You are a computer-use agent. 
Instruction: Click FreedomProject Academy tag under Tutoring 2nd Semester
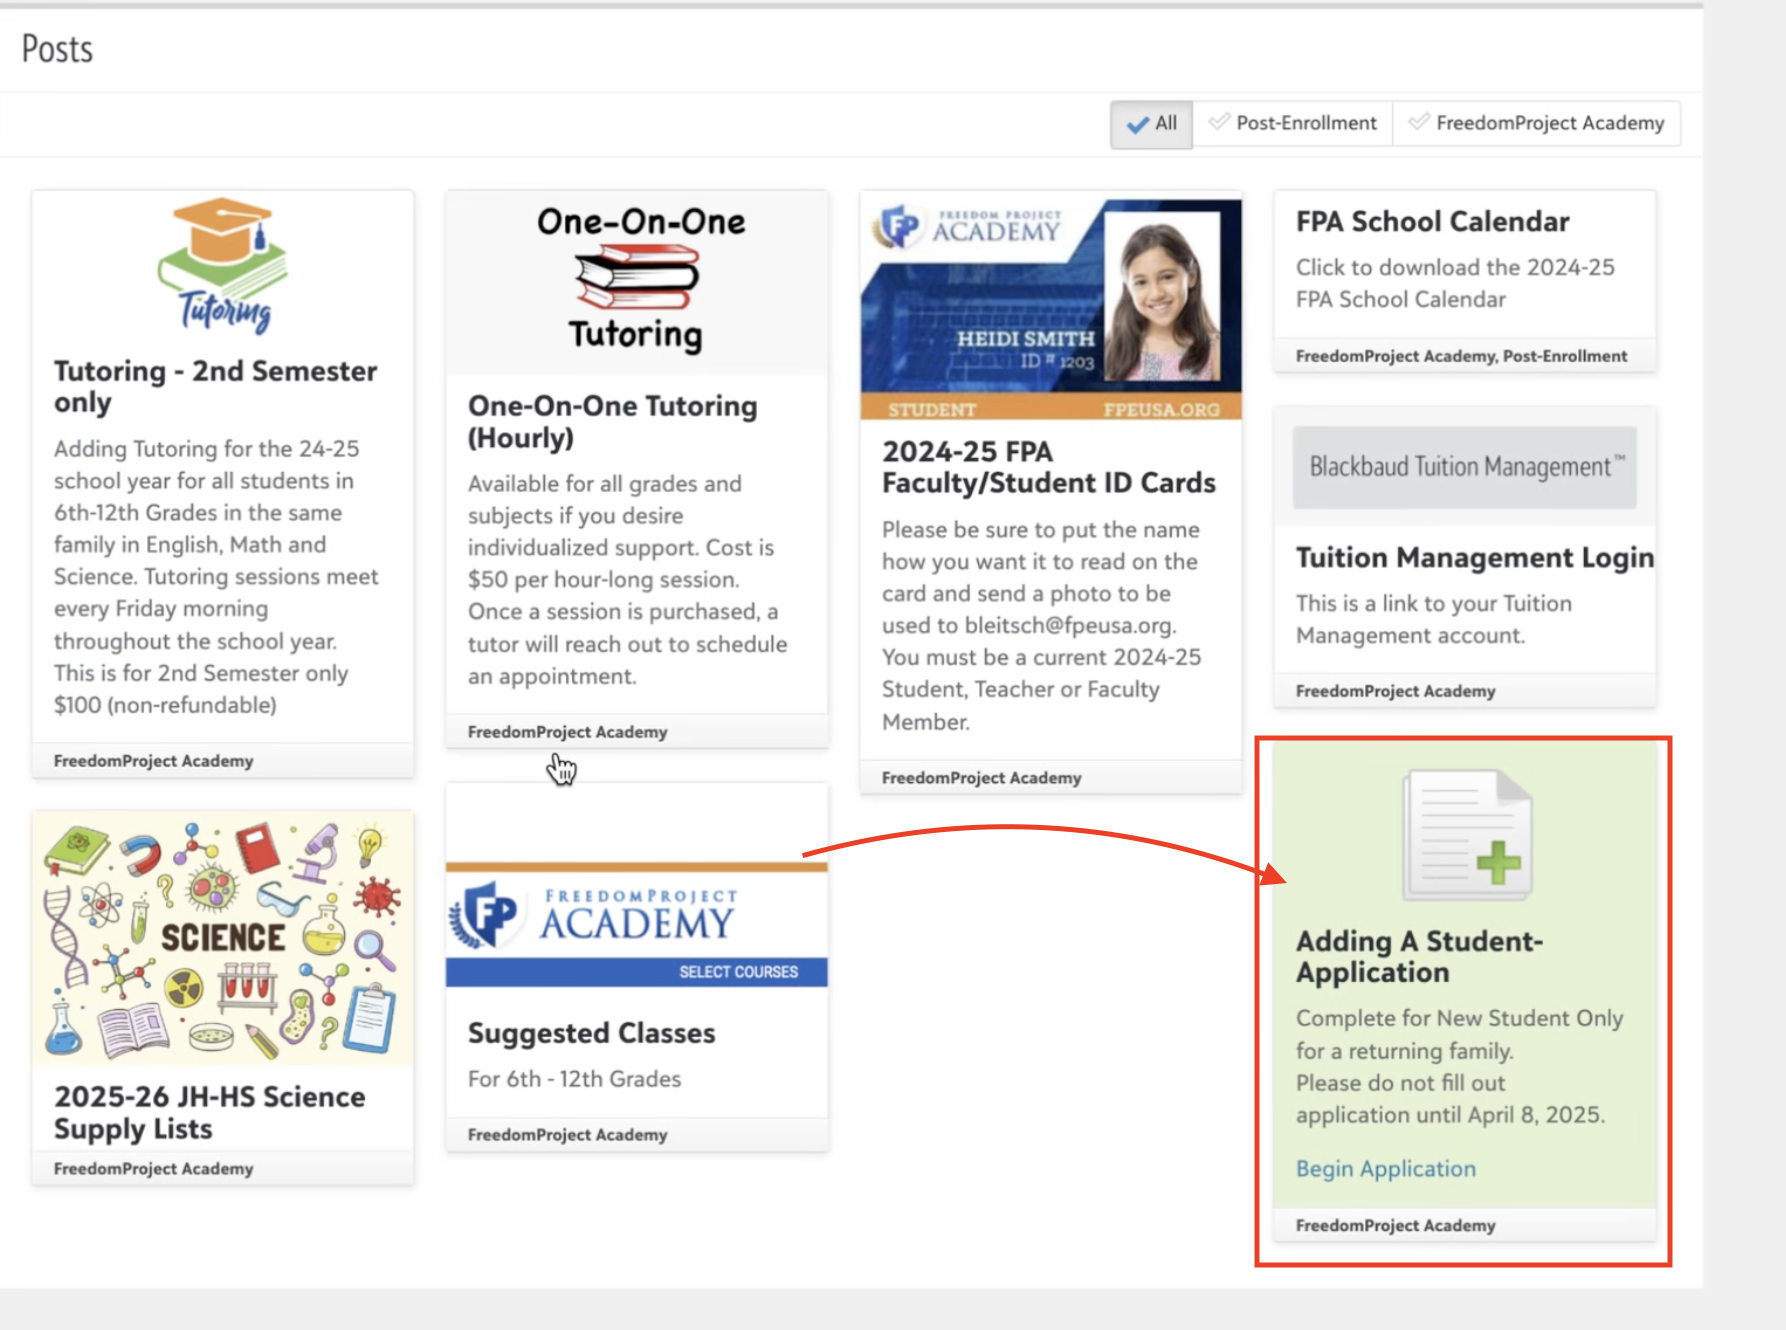click(x=153, y=761)
